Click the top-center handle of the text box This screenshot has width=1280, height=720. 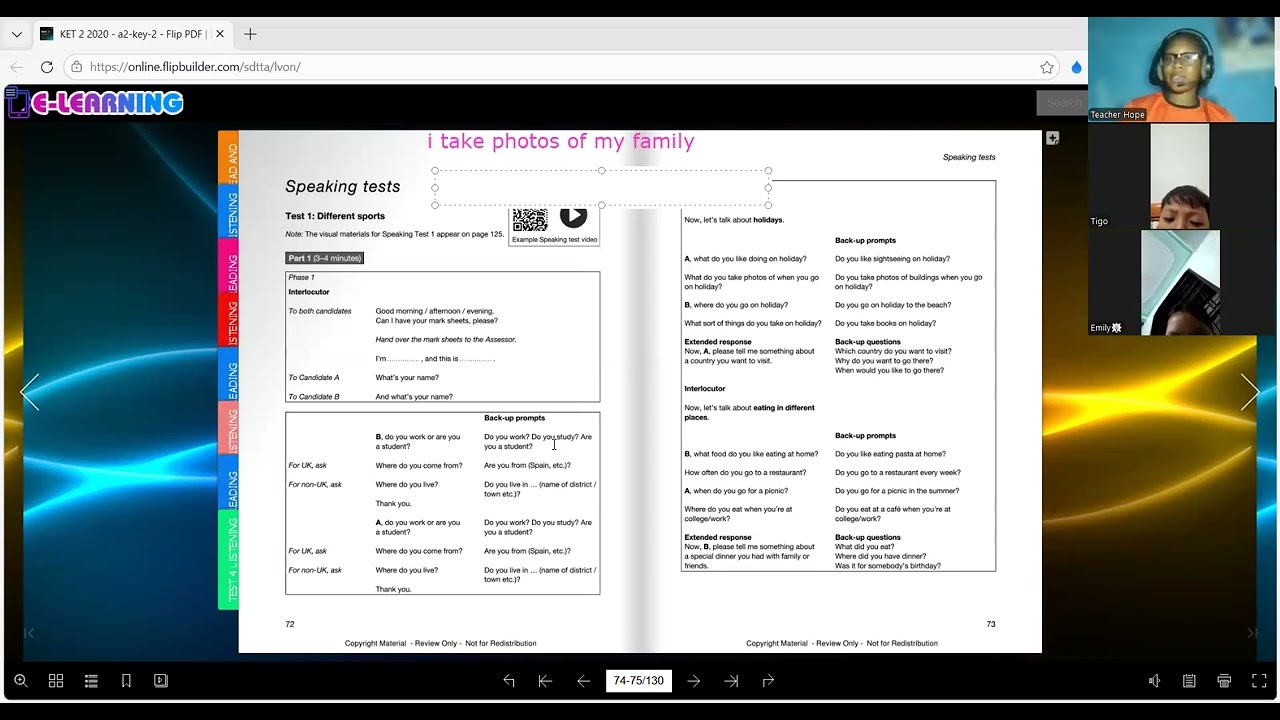click(601, 171)
